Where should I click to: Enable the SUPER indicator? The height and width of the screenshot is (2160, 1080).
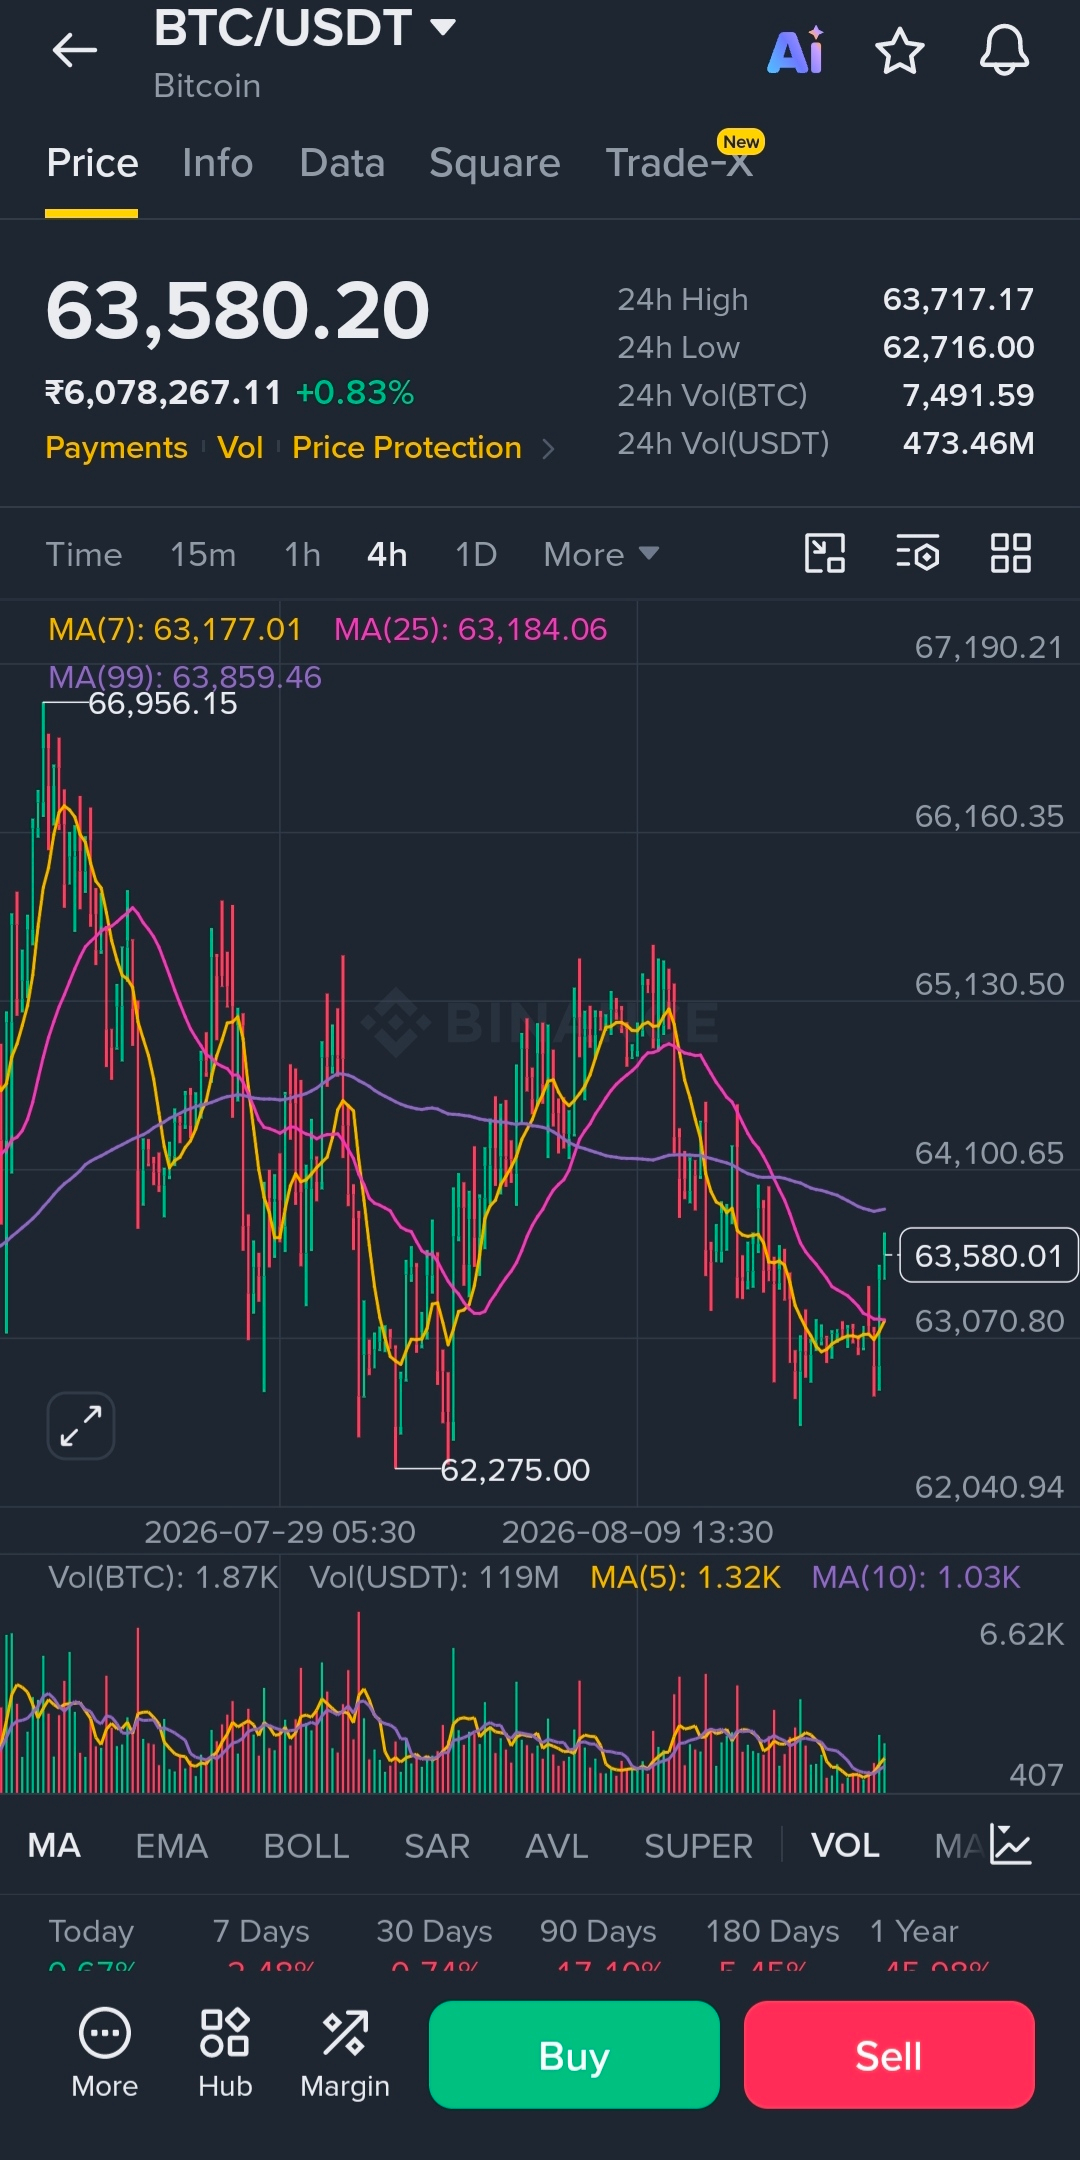pos(698,1845)
